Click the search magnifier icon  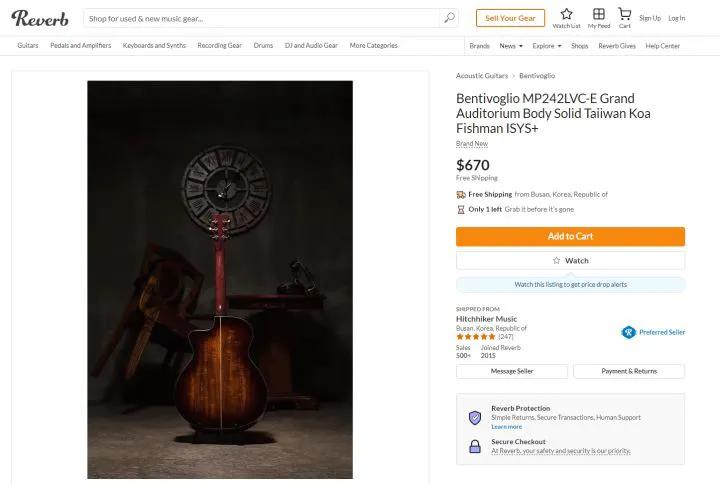[x=449, y=18]
